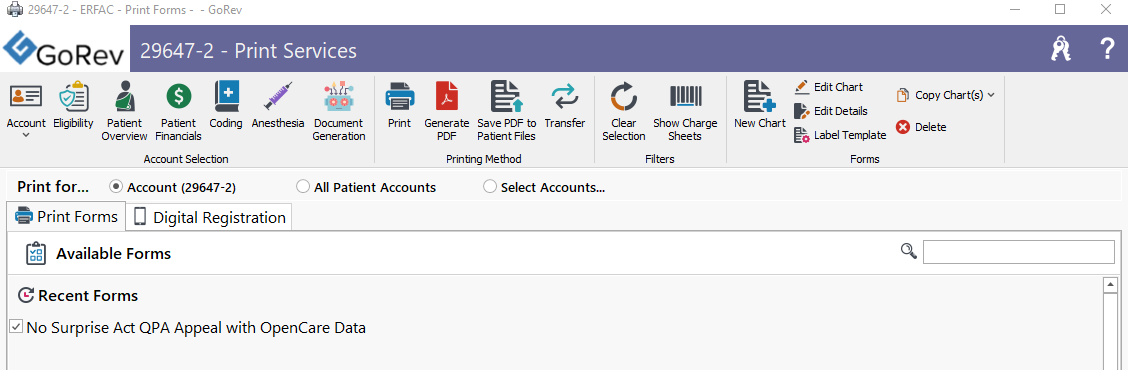The width and height of the screenshot is (1128, 370).
Task: Launch Document Generation robot icon
Action: [339, 96]
